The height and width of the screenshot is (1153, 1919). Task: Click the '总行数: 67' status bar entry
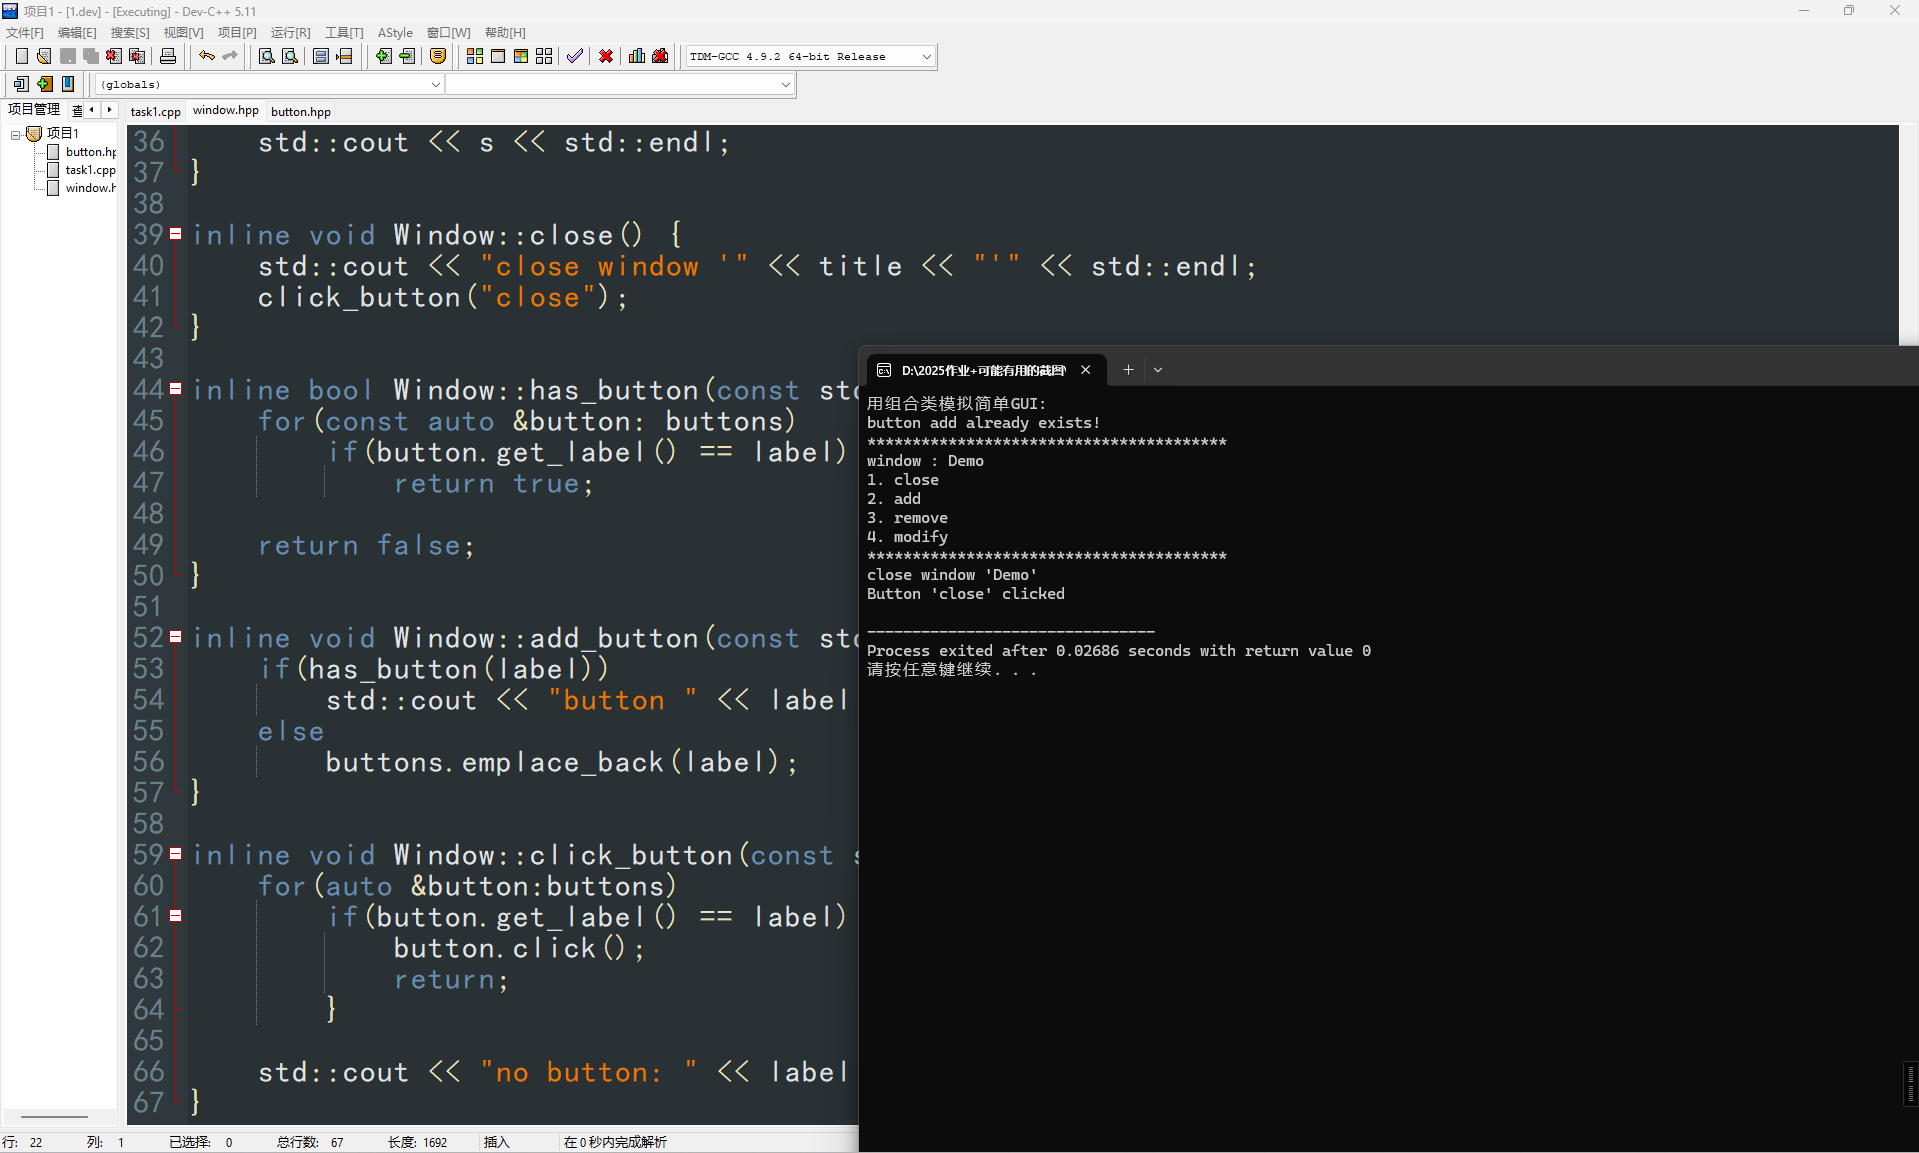[x=310, y=1142]
